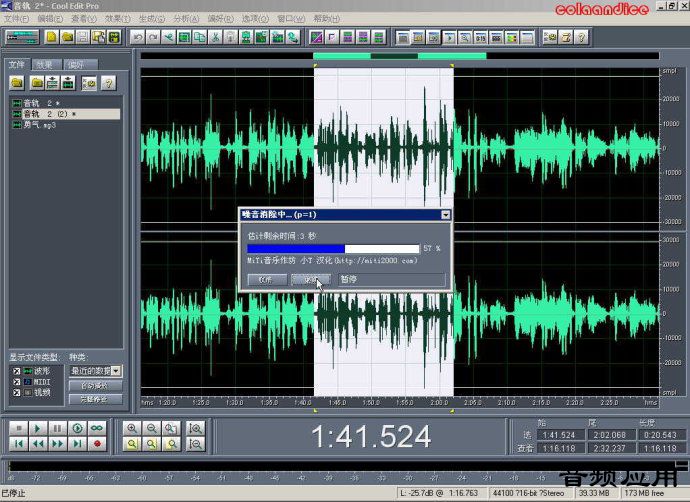Click the question-mark Help icon in main toolbar
Viewport: 690px width, 502px height.
[x=581, y=37]
